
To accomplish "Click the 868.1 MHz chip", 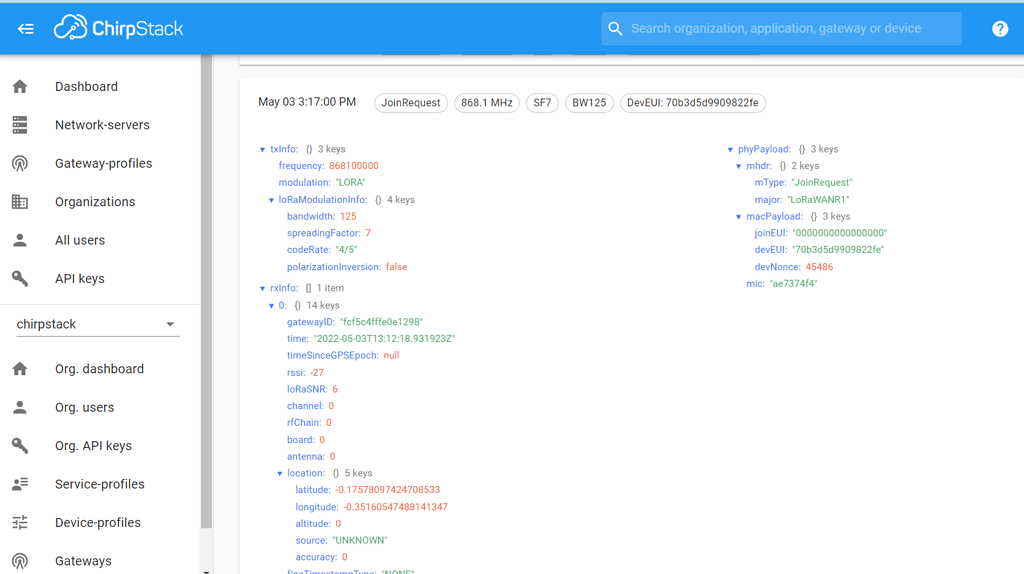I will [x=487, y=103].
